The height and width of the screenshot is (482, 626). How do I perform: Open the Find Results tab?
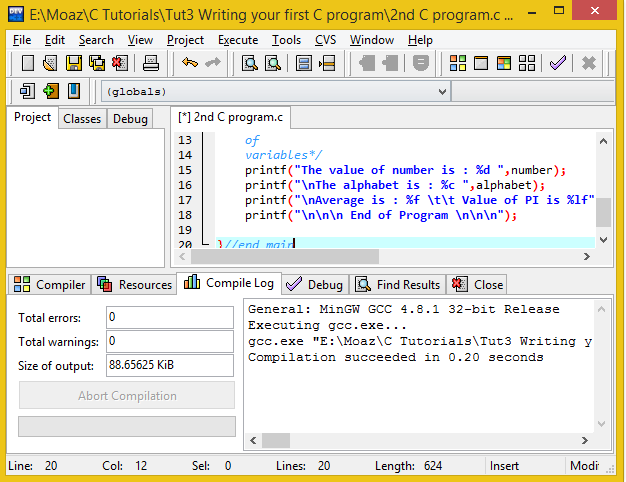tap(398, 285)
